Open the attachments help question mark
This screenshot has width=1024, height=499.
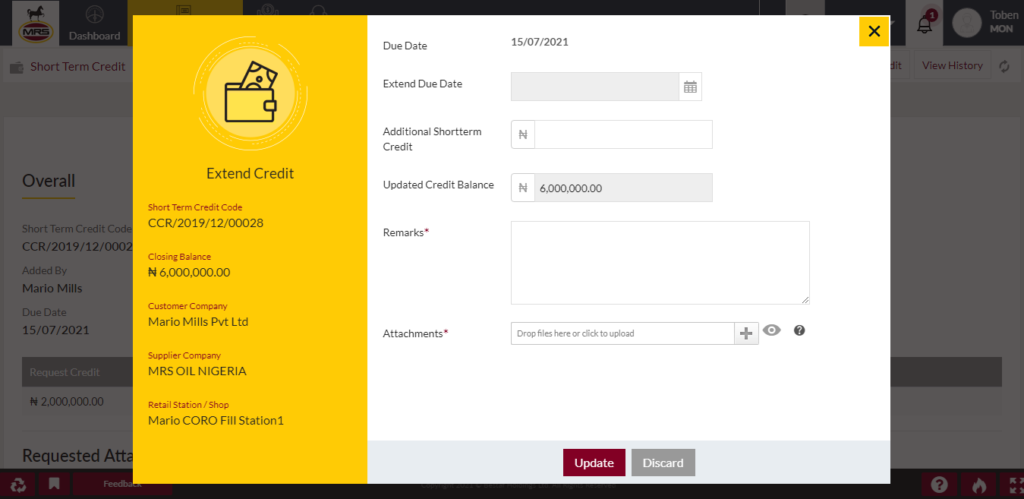[x=799, y=330]
